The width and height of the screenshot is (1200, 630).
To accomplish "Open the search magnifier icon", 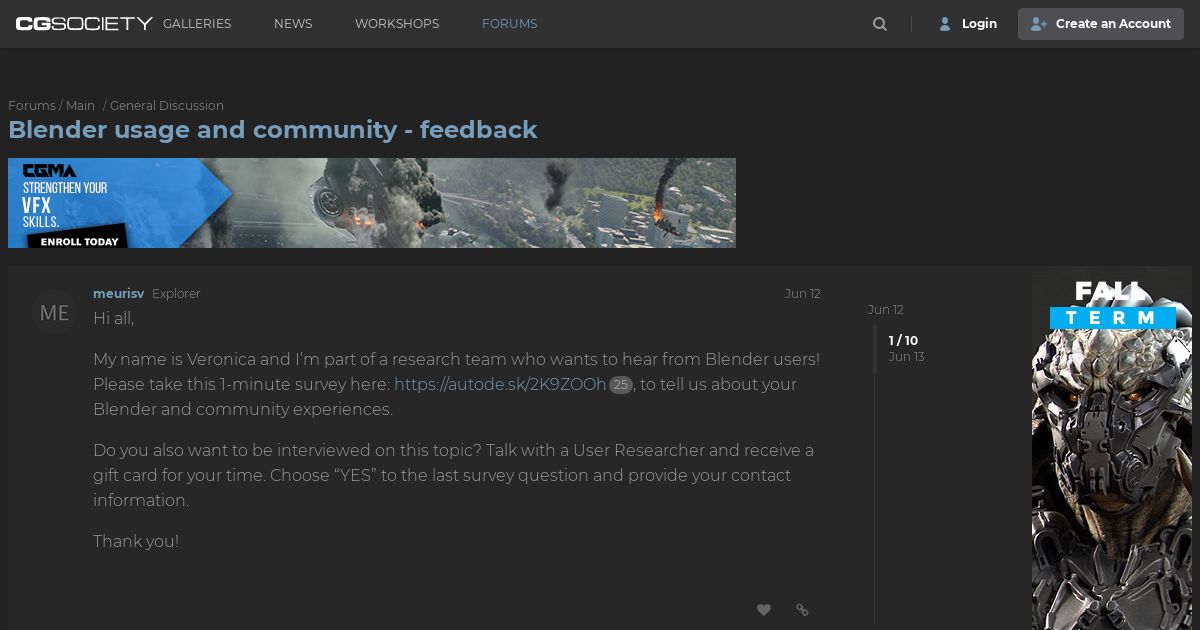I will click(x=880, y=24).
